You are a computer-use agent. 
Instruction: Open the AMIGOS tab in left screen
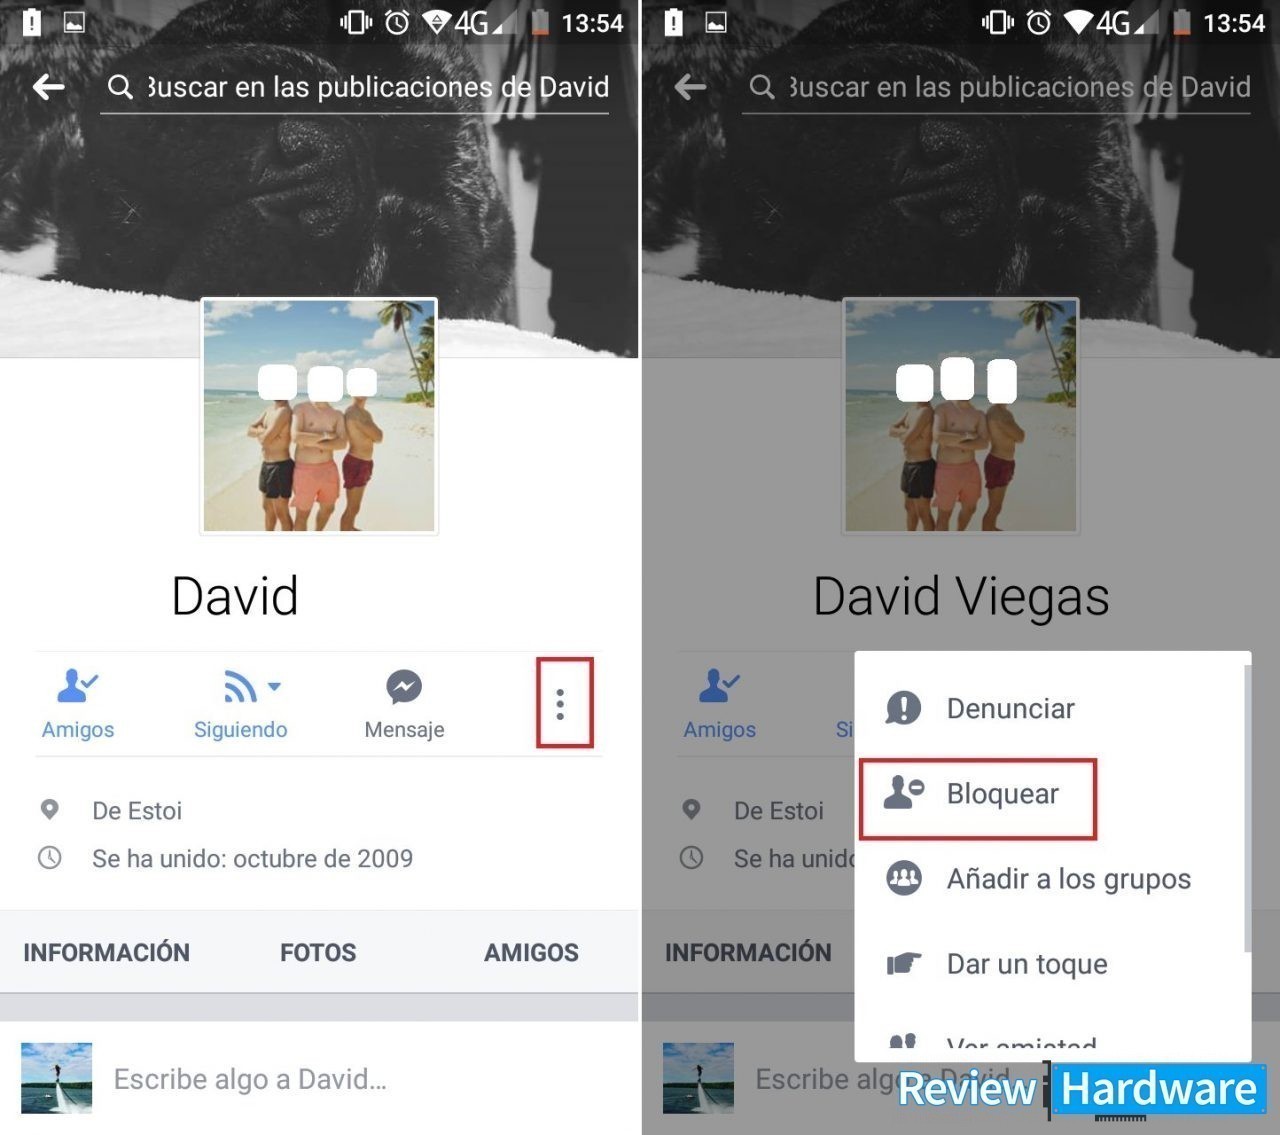tap(531, 952)
